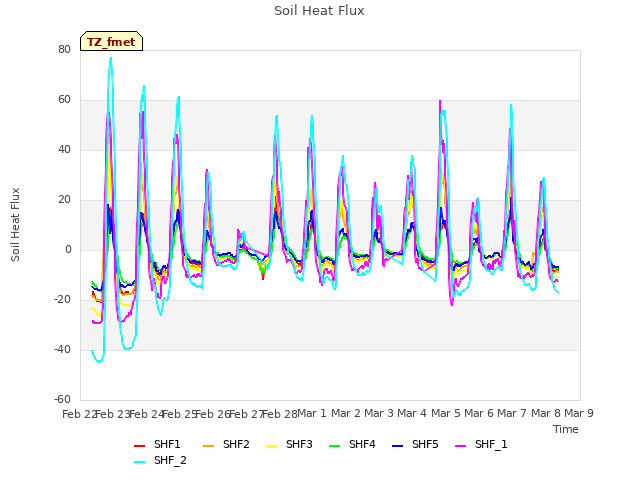
Task: Click the Mar 5 x-axis label
Action: tap(445, 413)
